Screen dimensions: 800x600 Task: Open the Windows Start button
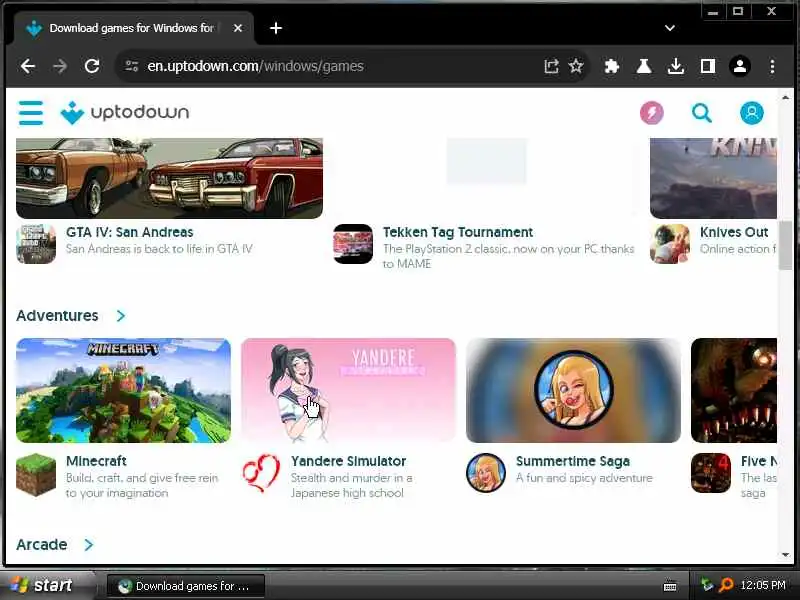pos(48,586)
